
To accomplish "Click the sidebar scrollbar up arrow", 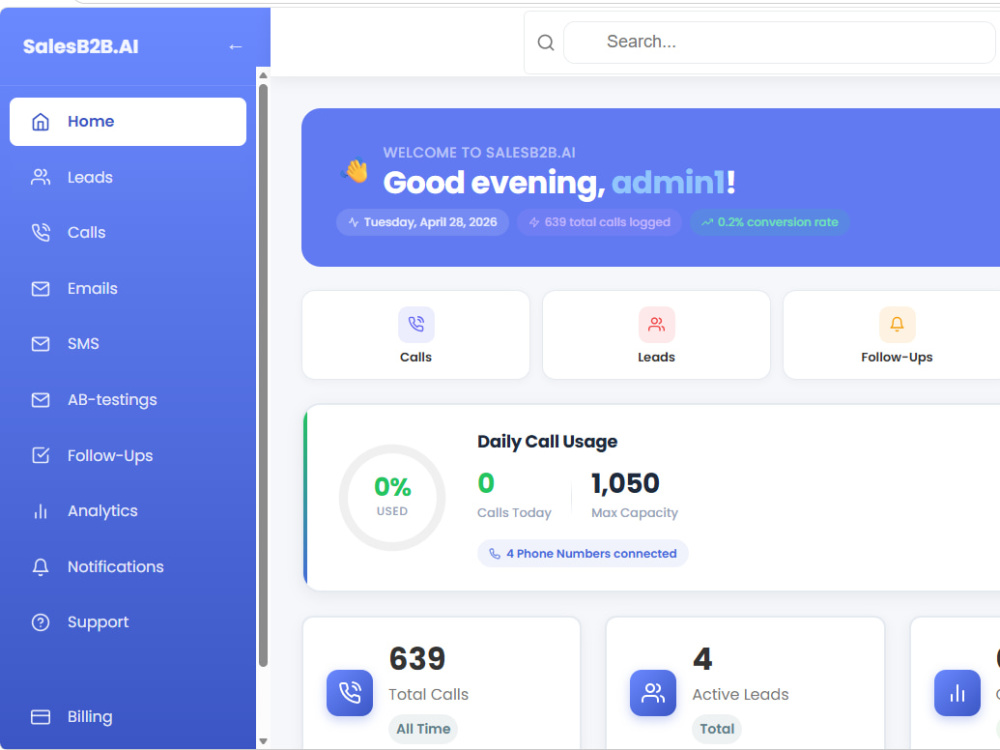I will pyautogui.click(x=263, y=75).
